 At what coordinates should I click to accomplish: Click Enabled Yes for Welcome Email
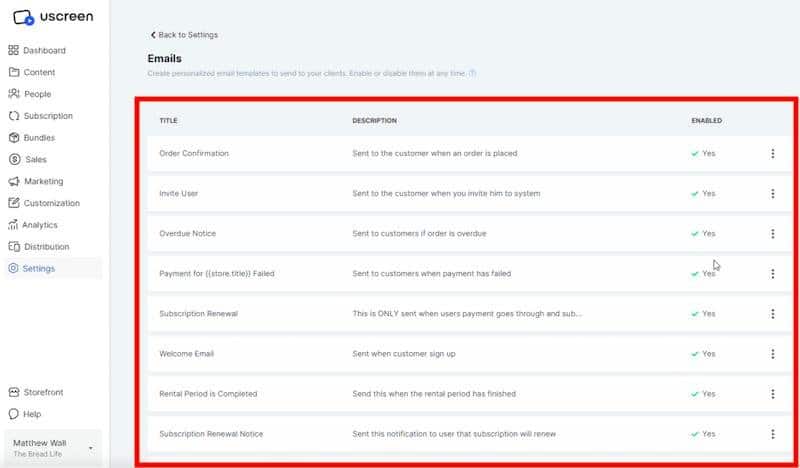pos(703,354)
